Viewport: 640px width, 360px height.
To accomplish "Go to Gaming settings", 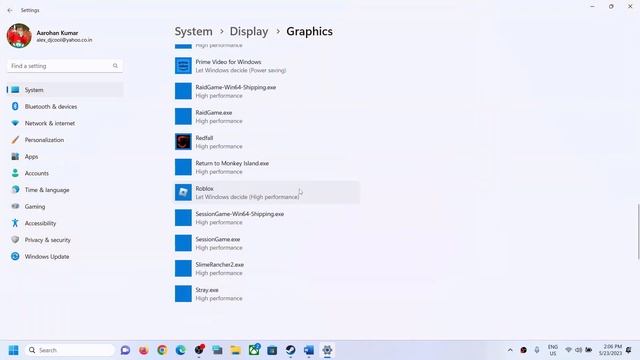I will coord(65,207).
